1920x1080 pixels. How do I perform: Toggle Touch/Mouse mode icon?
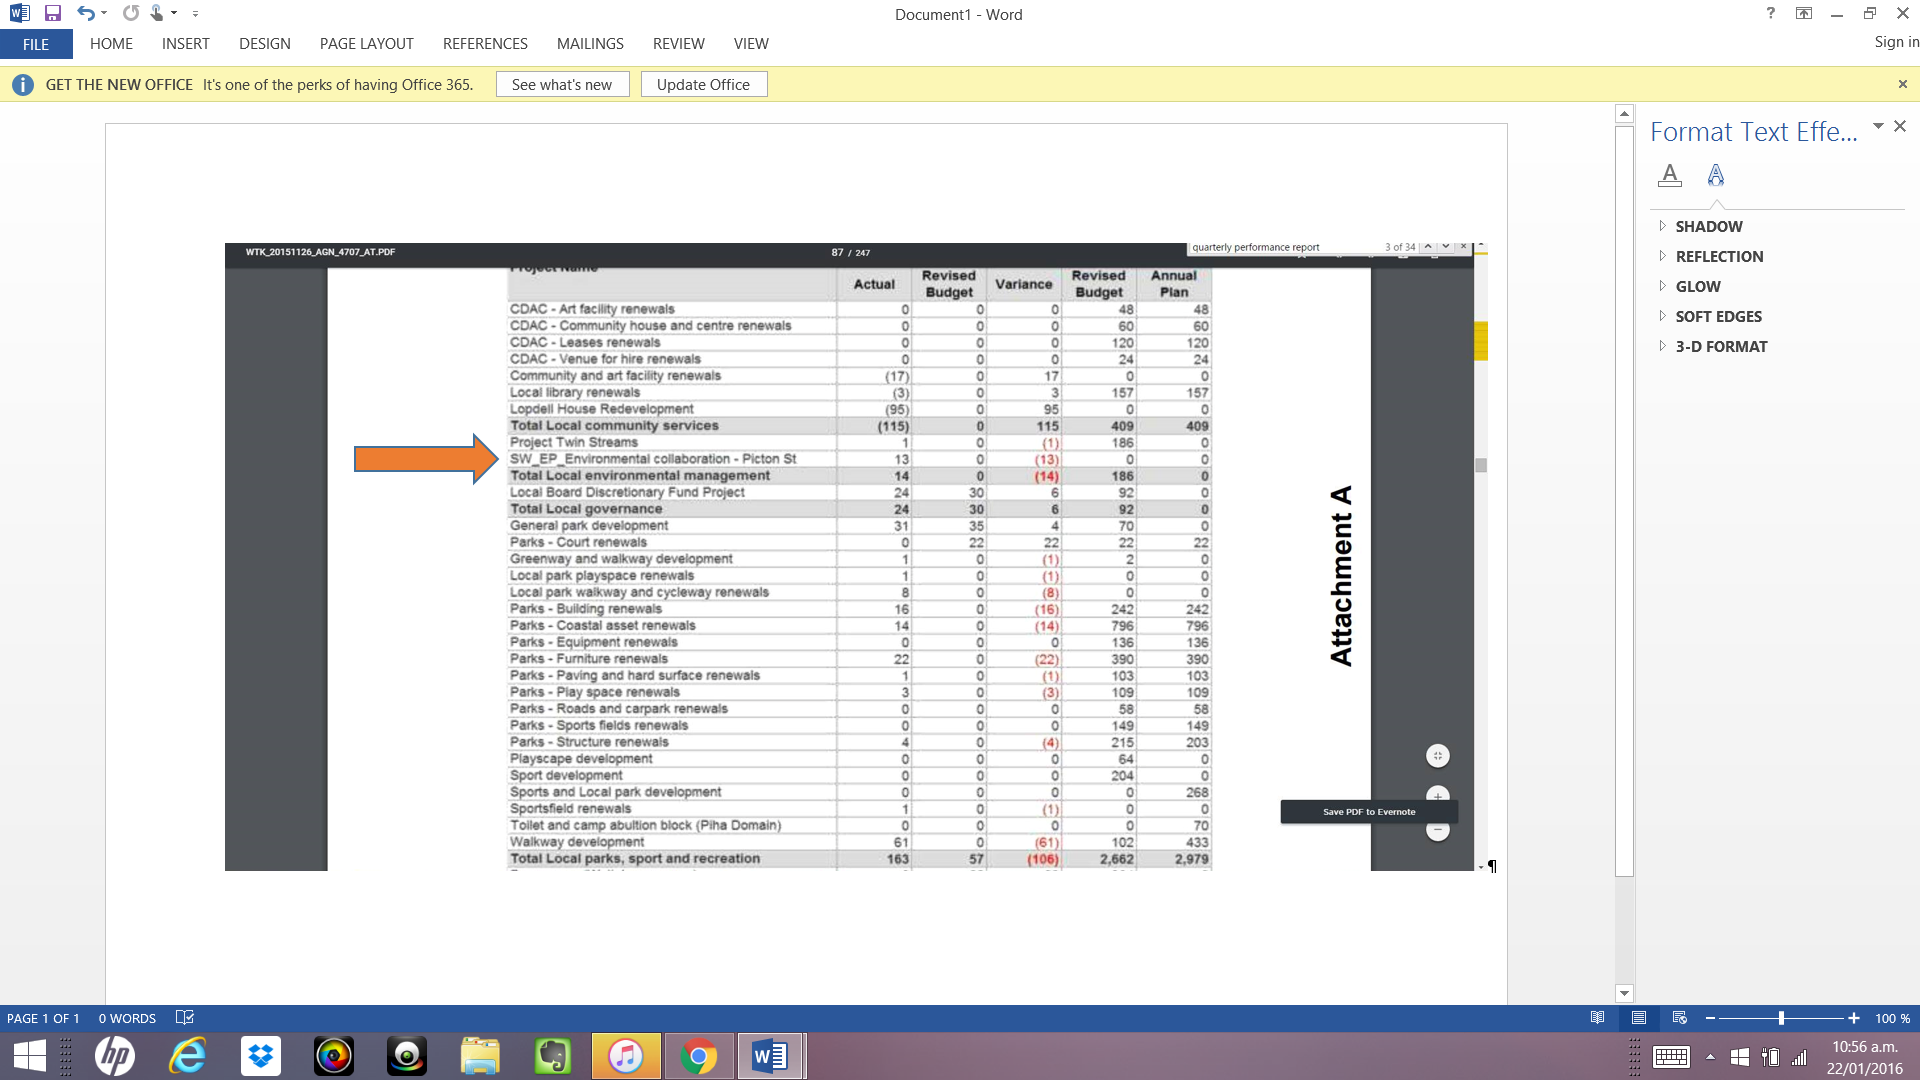coord(157,14)
